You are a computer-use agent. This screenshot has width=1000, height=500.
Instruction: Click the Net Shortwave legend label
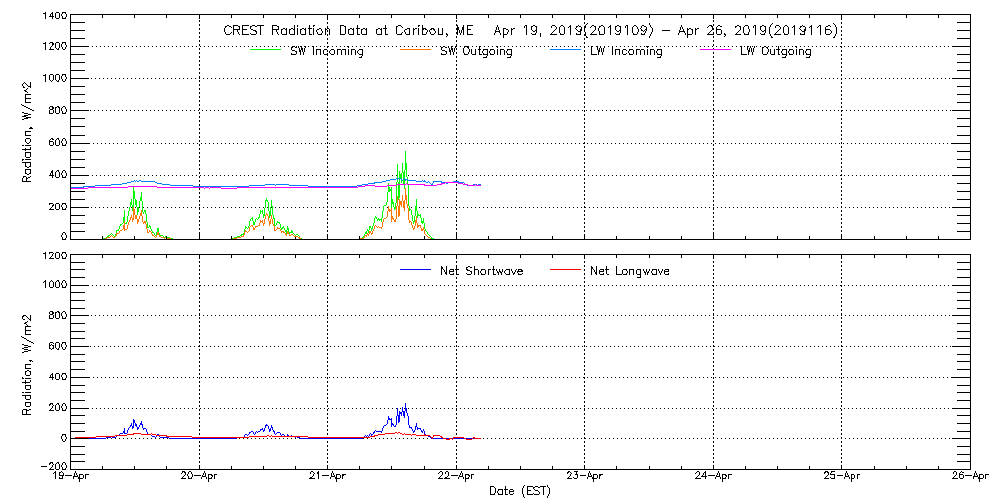[484, 271]
